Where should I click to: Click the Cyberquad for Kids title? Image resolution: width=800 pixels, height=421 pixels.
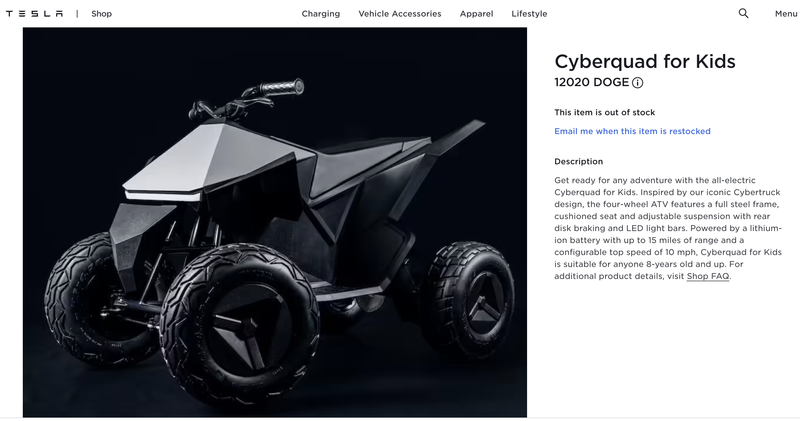[645, 61]
